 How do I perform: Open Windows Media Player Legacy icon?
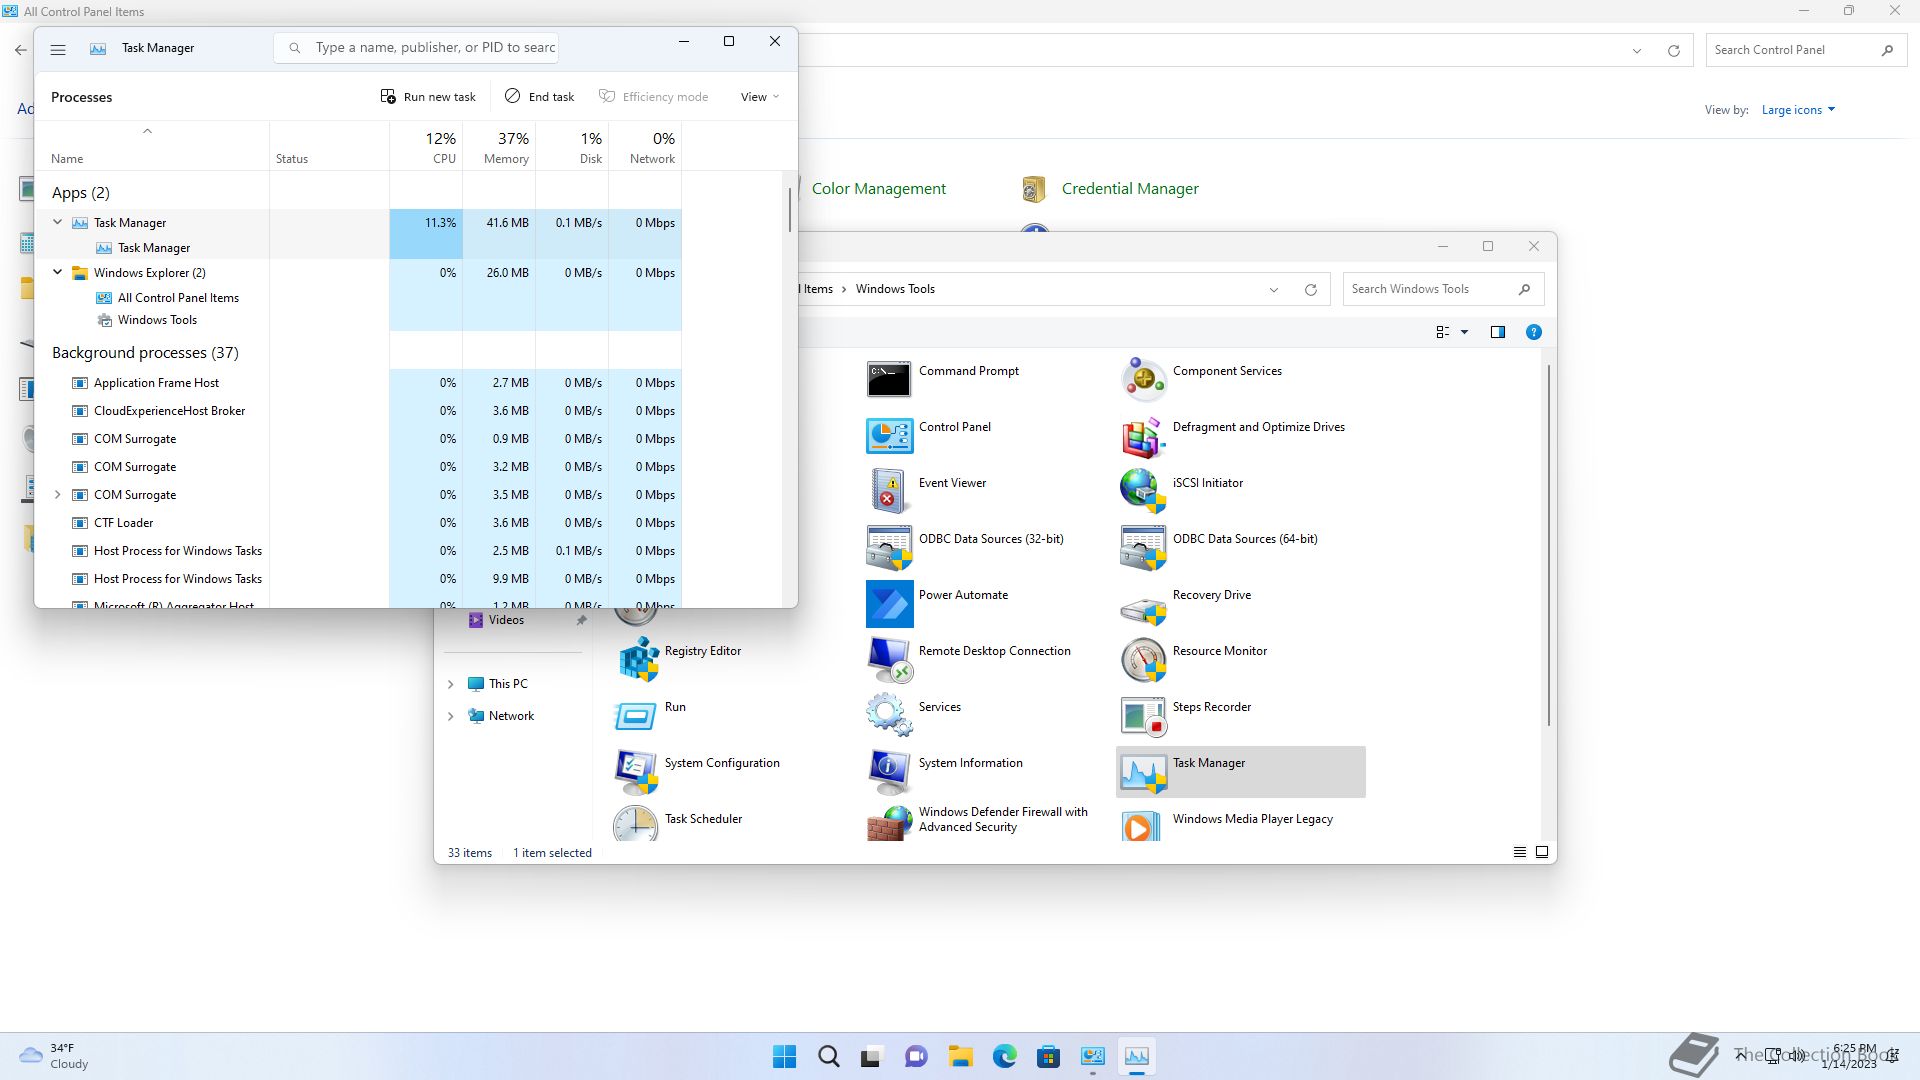[1142, 824]
